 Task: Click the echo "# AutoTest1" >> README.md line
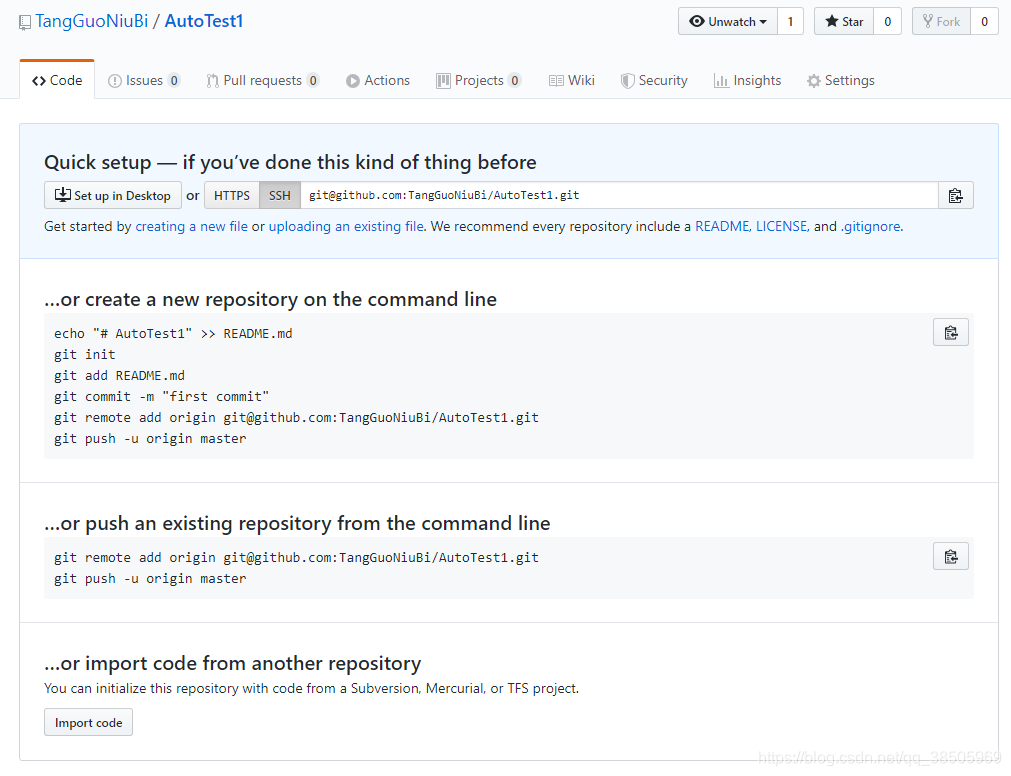[173, 334]
